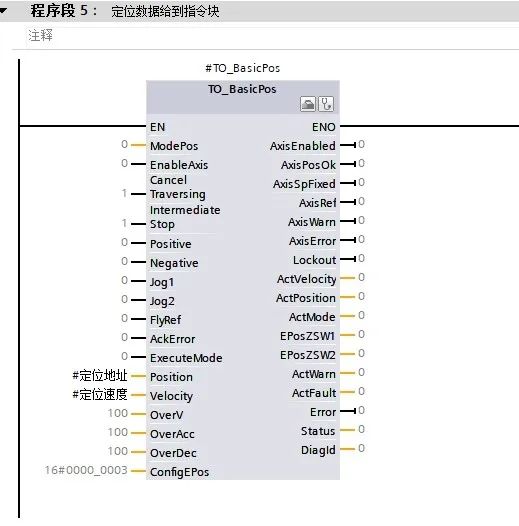
Task: Select the #TO_BasicPos instance name
Action: click(243, 68)
